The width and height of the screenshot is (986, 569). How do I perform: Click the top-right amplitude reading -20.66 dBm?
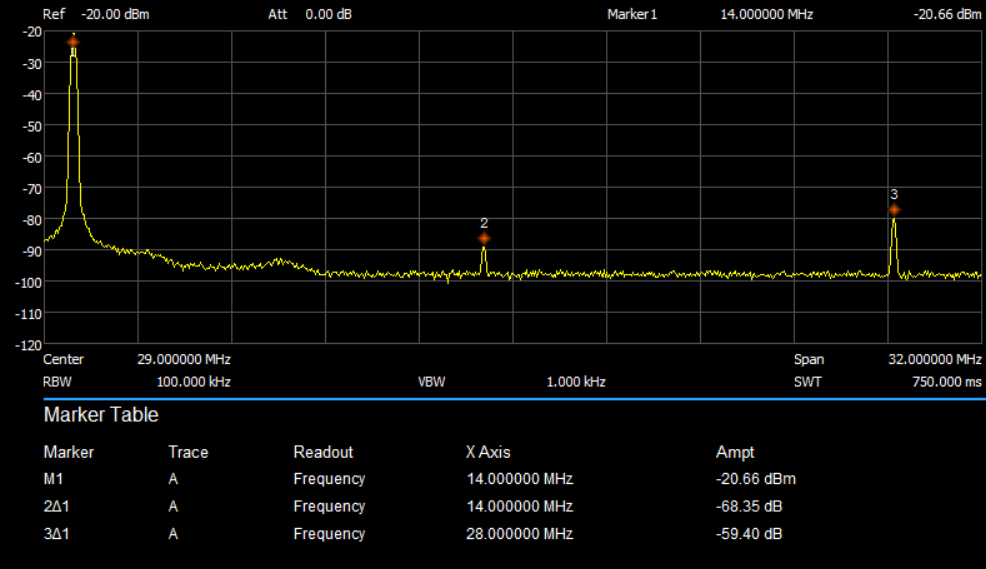coord(947,15)
